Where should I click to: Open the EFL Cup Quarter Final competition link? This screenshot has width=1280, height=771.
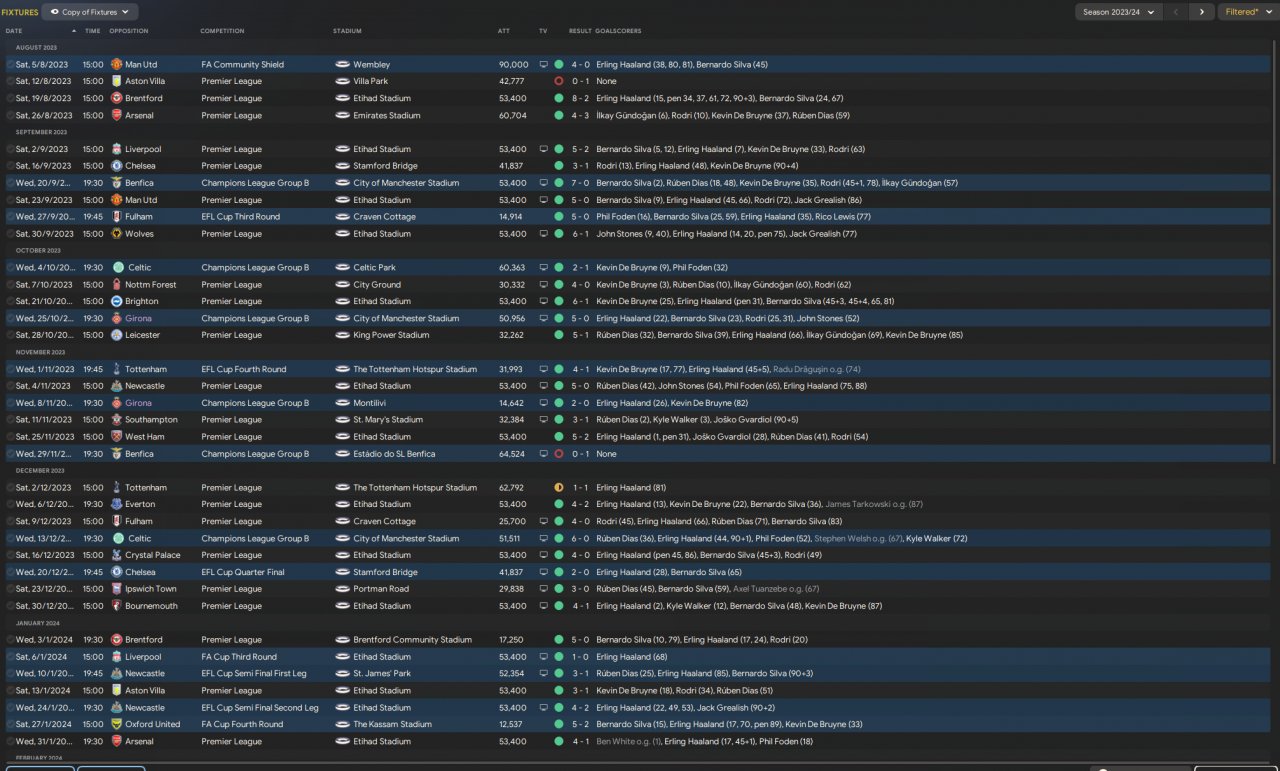tap(243, 572)
